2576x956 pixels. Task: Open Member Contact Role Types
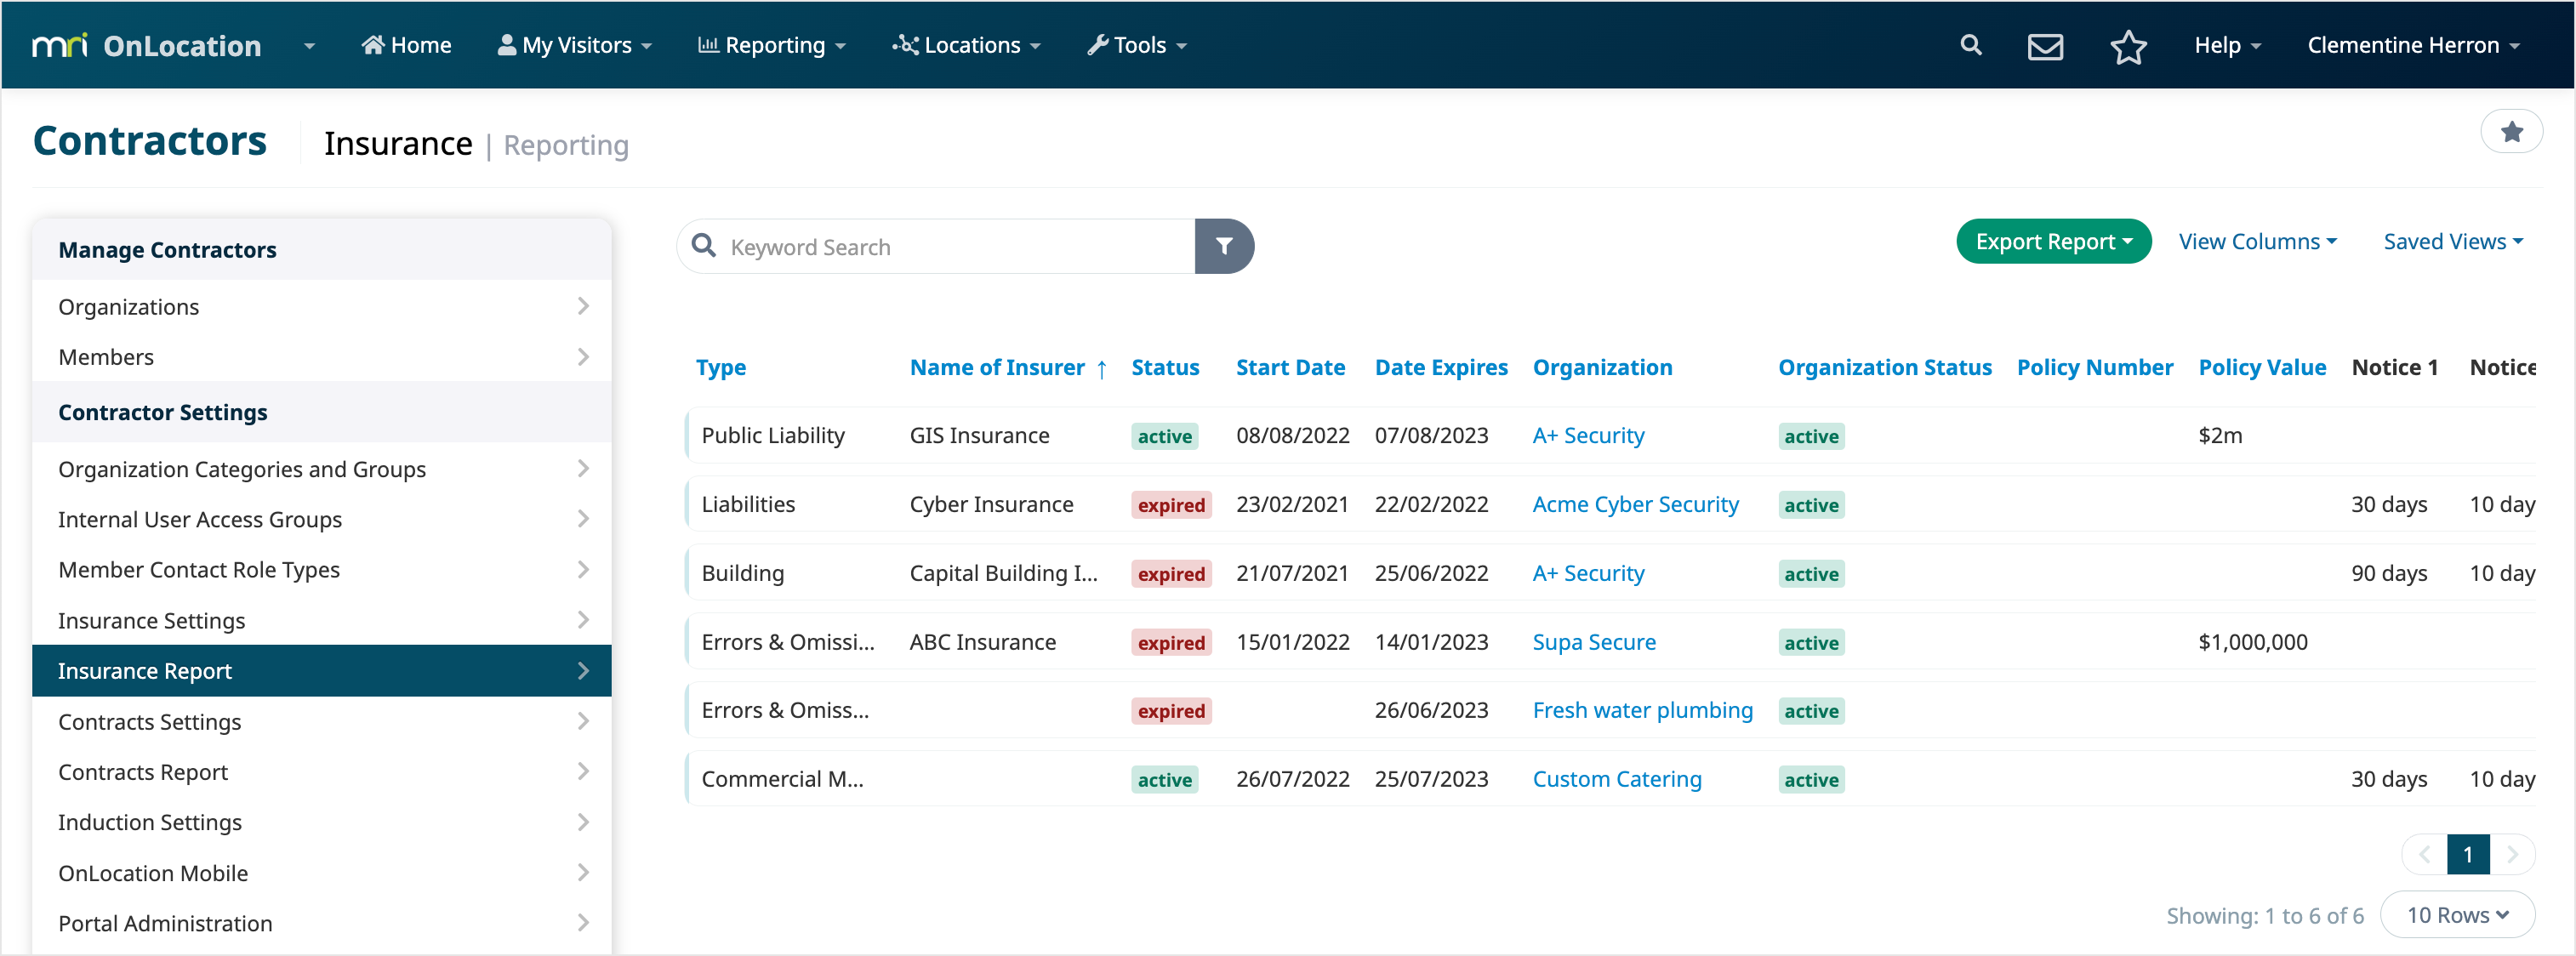[x=322, y=569]
